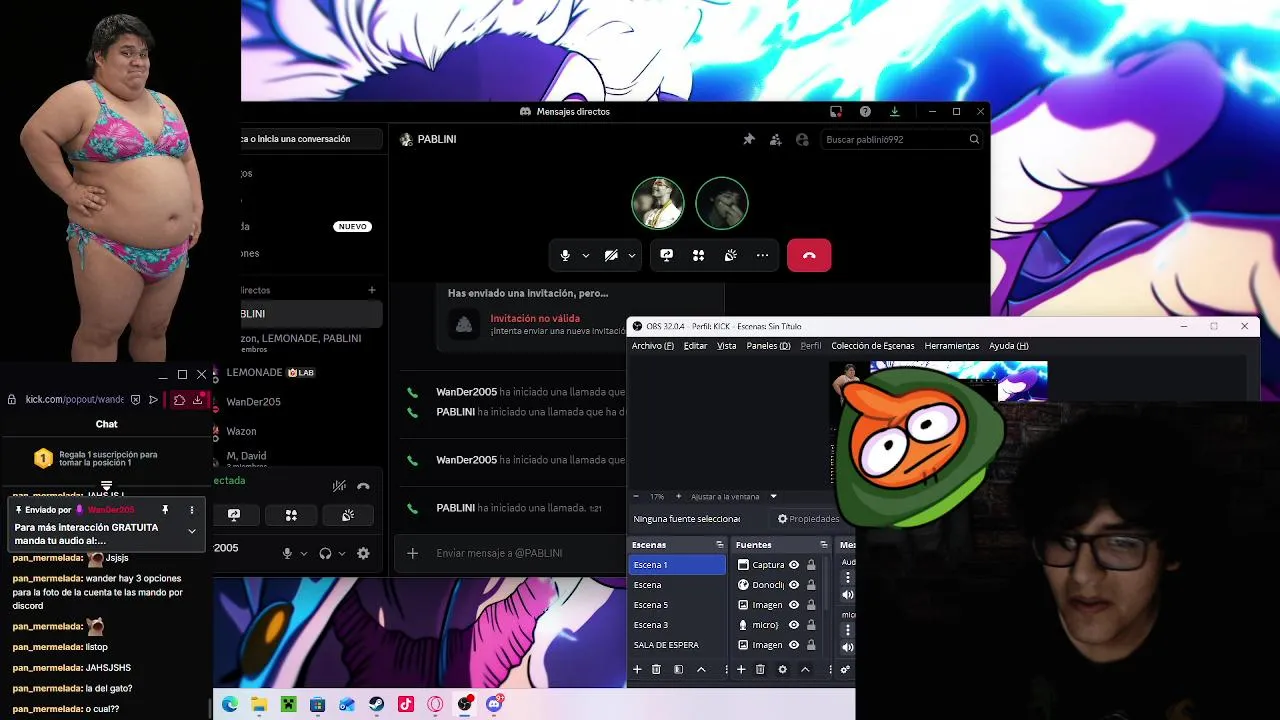Disconnect from call in Discord voice panel
1280x720 pixels.
coord(364,486)
